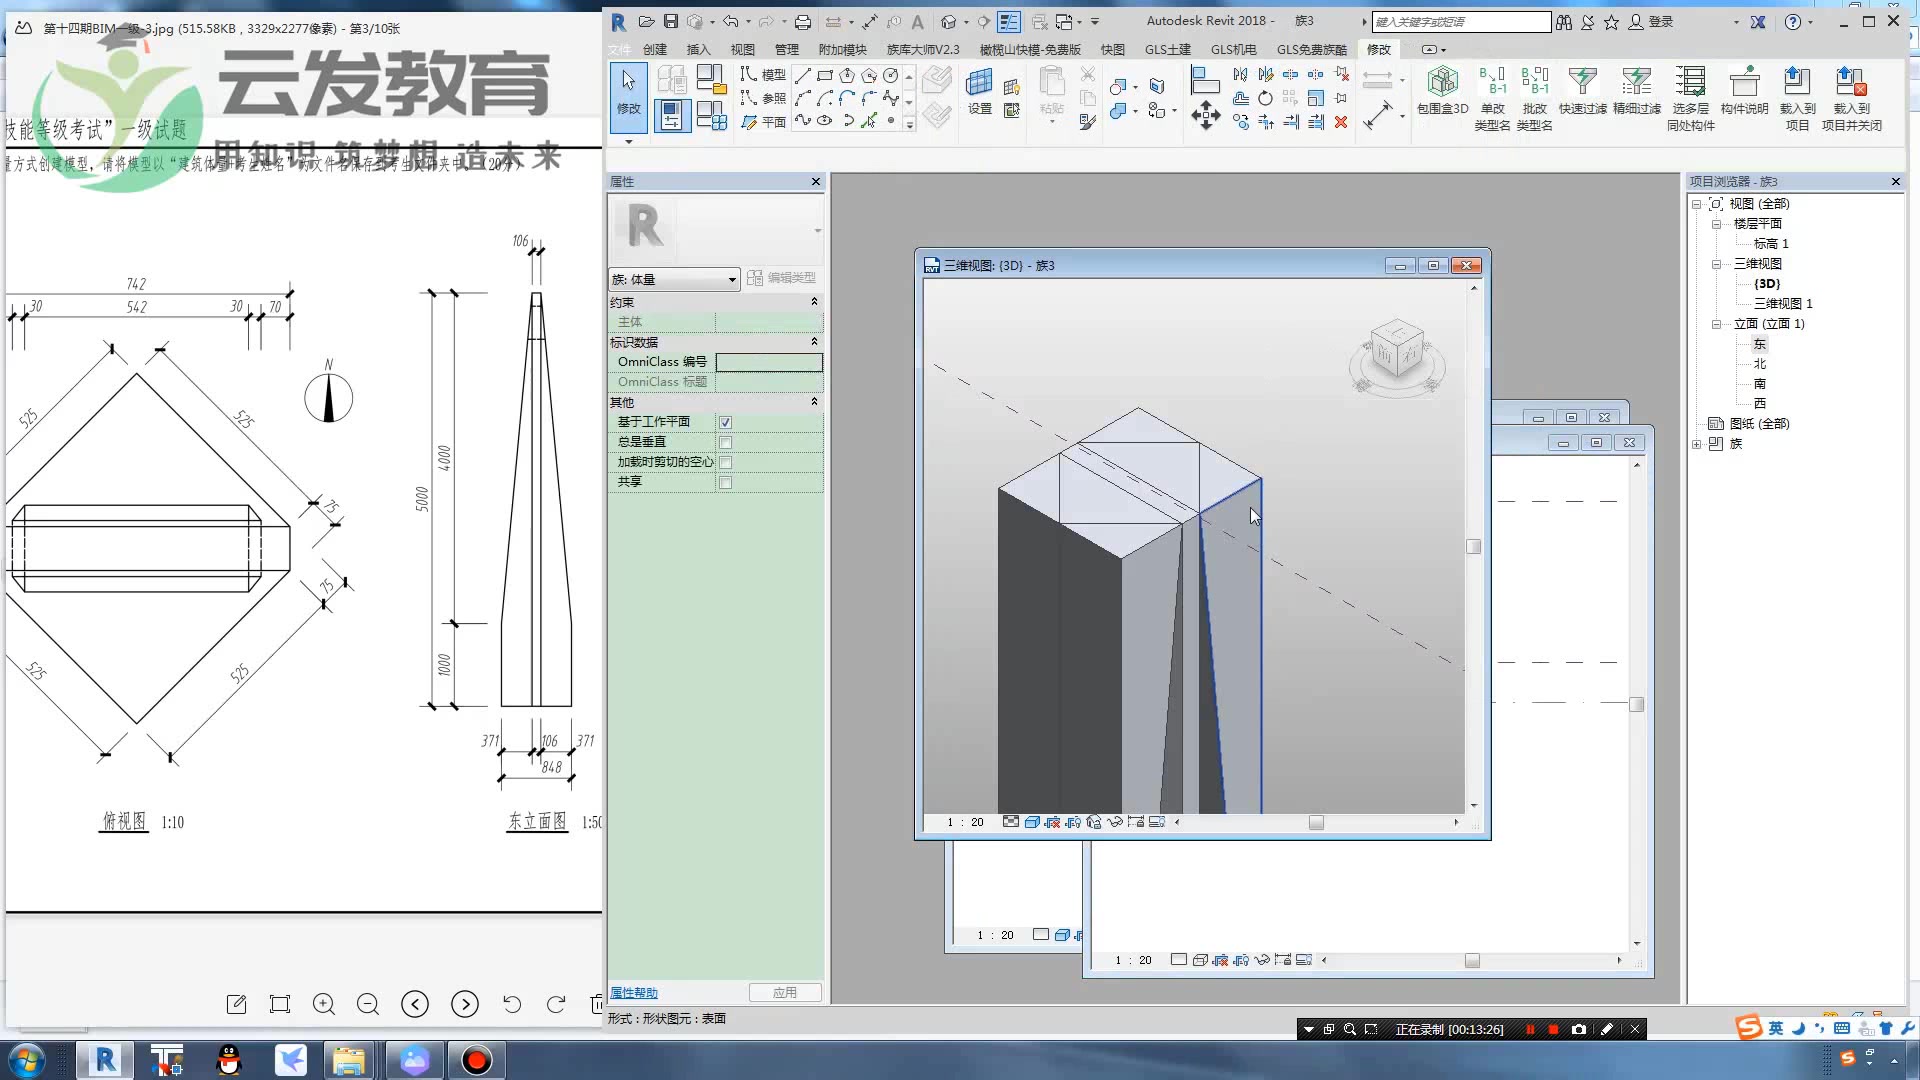Uncheck the 基于工作平面 checkbox
This screenshot has width=1920, height=1080.
click(x=726, y=422)
